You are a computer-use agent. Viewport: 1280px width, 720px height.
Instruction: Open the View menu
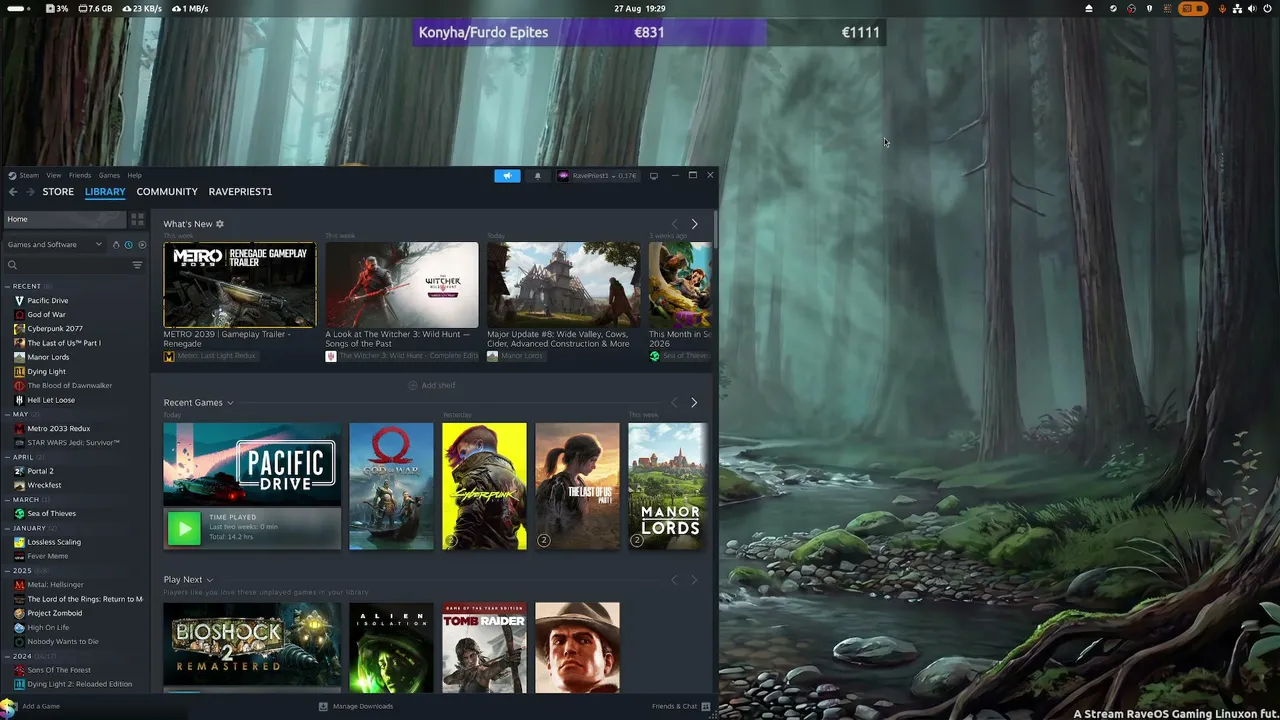click(54, 176)
